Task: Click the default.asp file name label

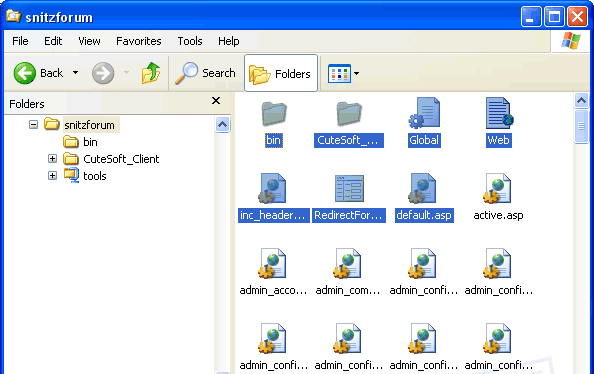Action: (x=424, y=215)
